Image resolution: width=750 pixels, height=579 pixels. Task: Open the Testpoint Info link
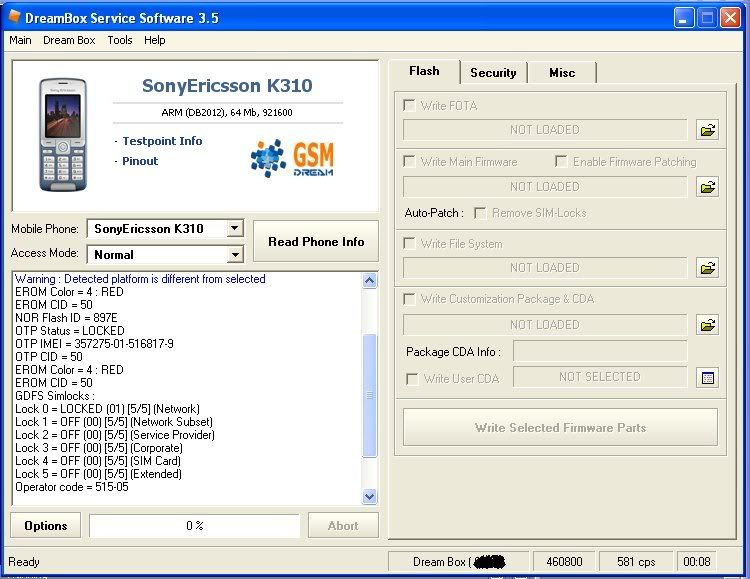click(162, 141)
